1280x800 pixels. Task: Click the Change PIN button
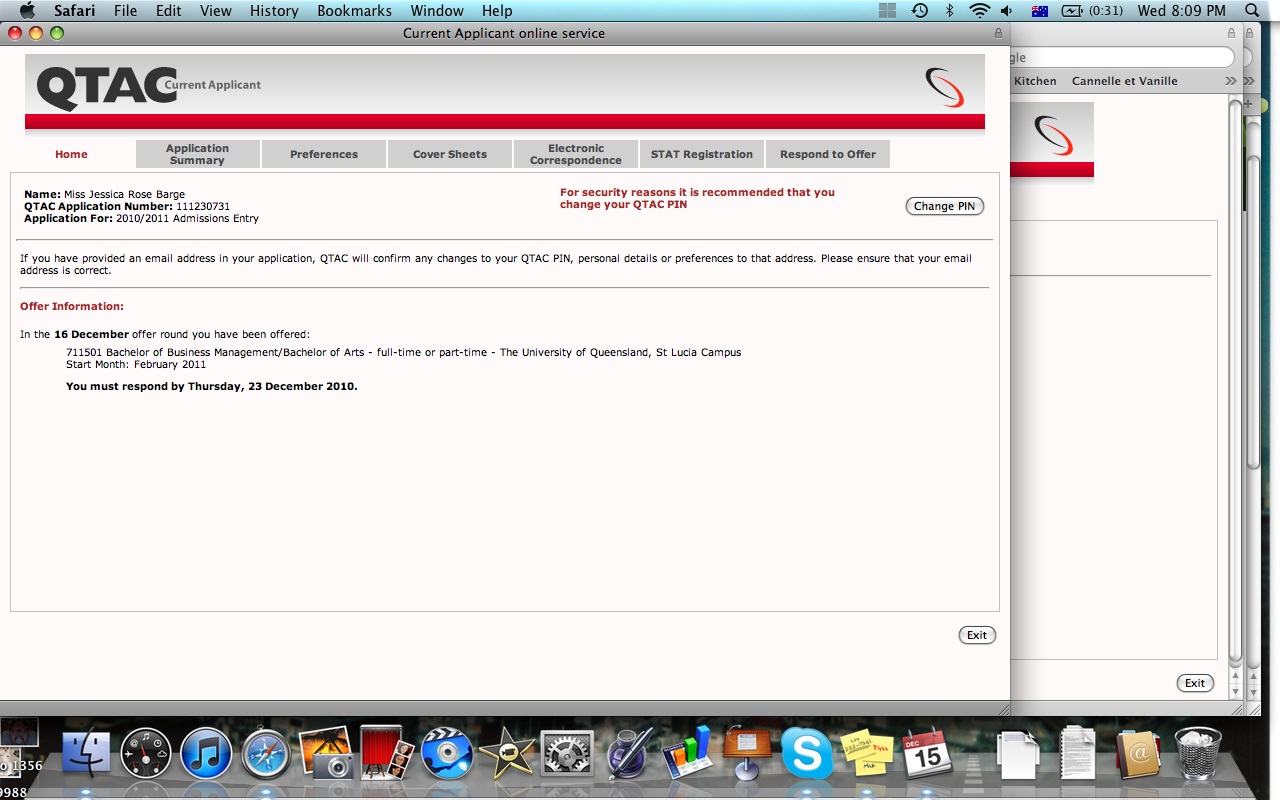click(x=945, y=206)
